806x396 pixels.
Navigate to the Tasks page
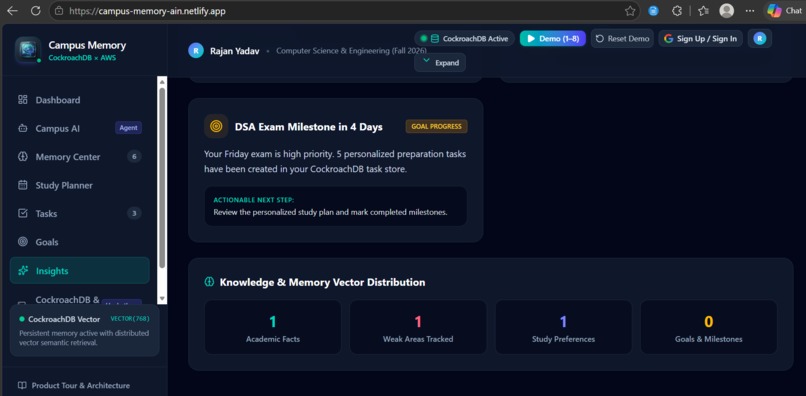pos(80,213)
